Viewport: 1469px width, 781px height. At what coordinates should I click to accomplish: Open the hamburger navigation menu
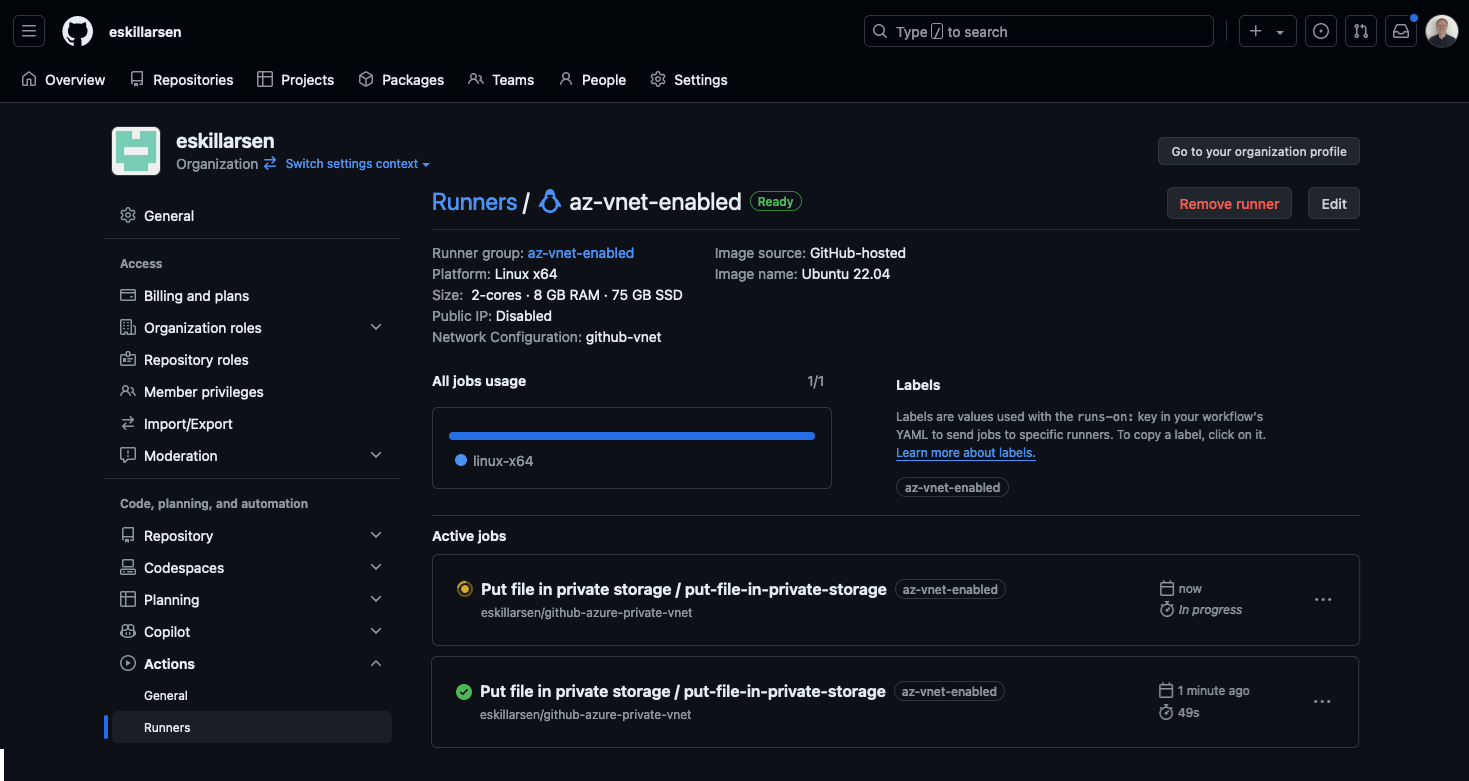(29, 31)
